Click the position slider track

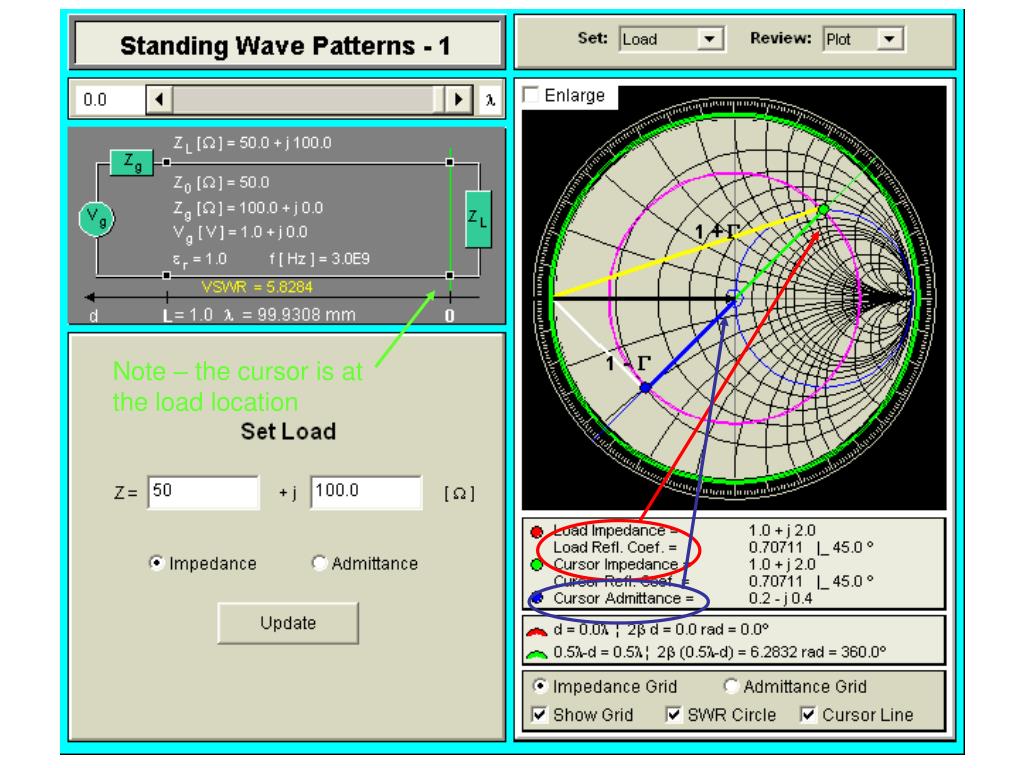tap(308, 100)
